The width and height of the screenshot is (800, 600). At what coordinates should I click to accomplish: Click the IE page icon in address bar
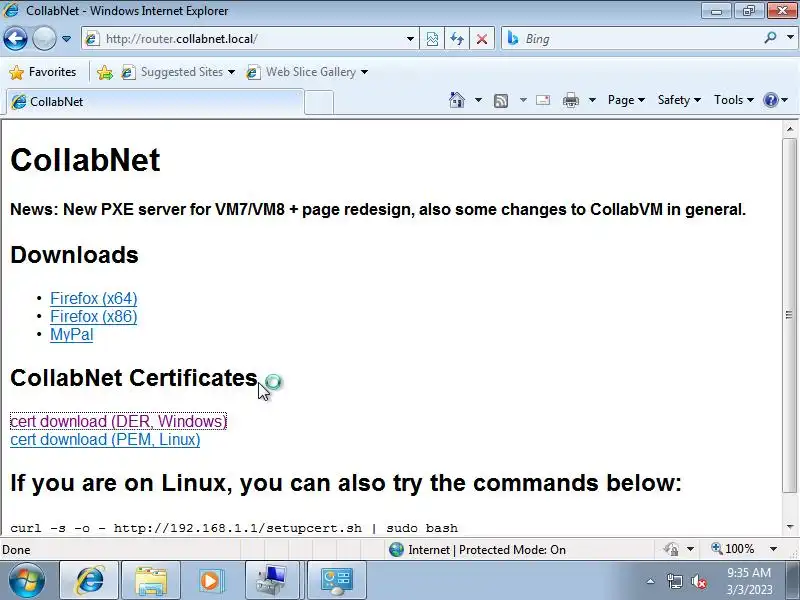[x=92, y=39]
